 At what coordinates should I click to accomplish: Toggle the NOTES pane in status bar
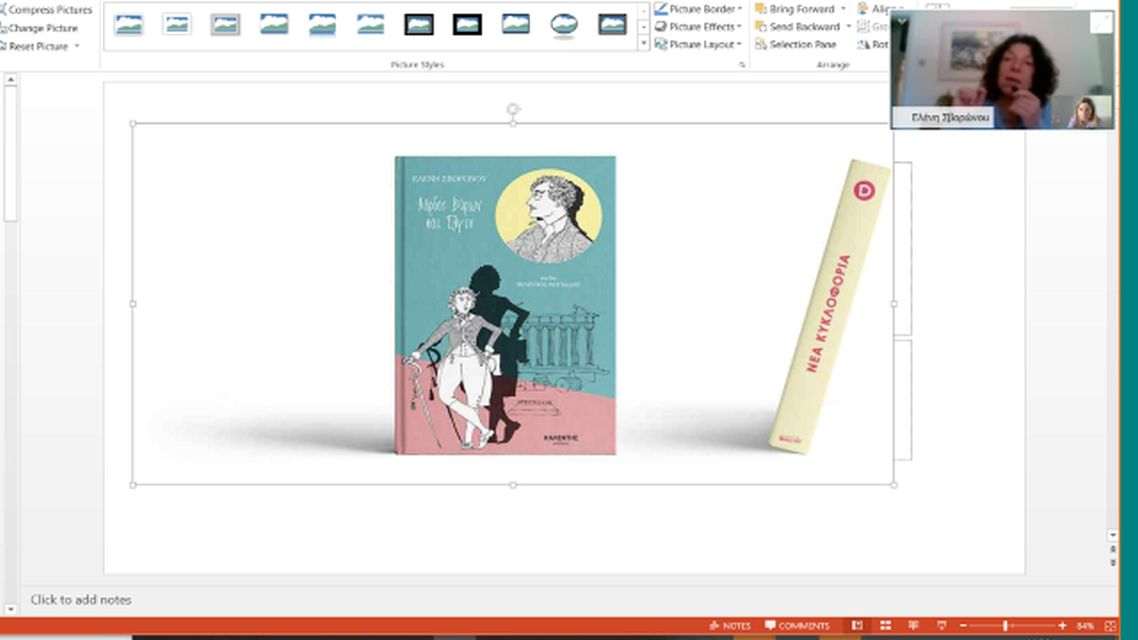(730, 625)
